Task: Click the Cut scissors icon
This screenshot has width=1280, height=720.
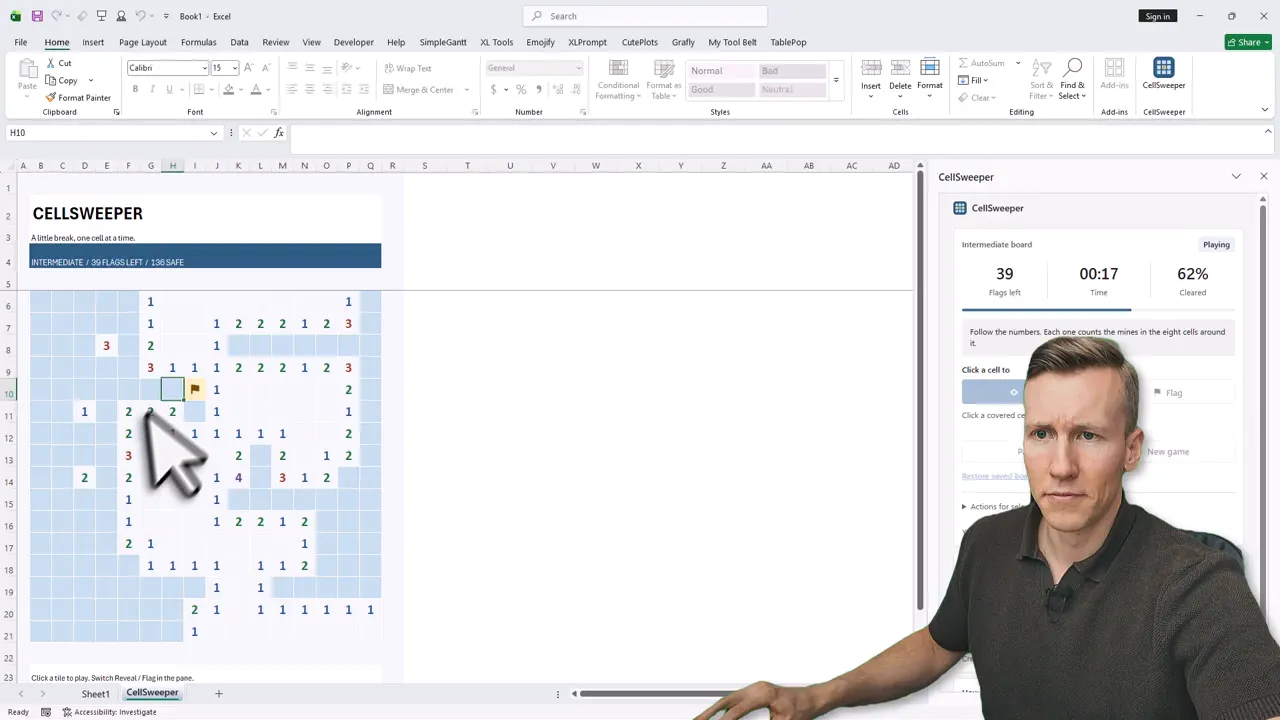Action: point(51,63)
